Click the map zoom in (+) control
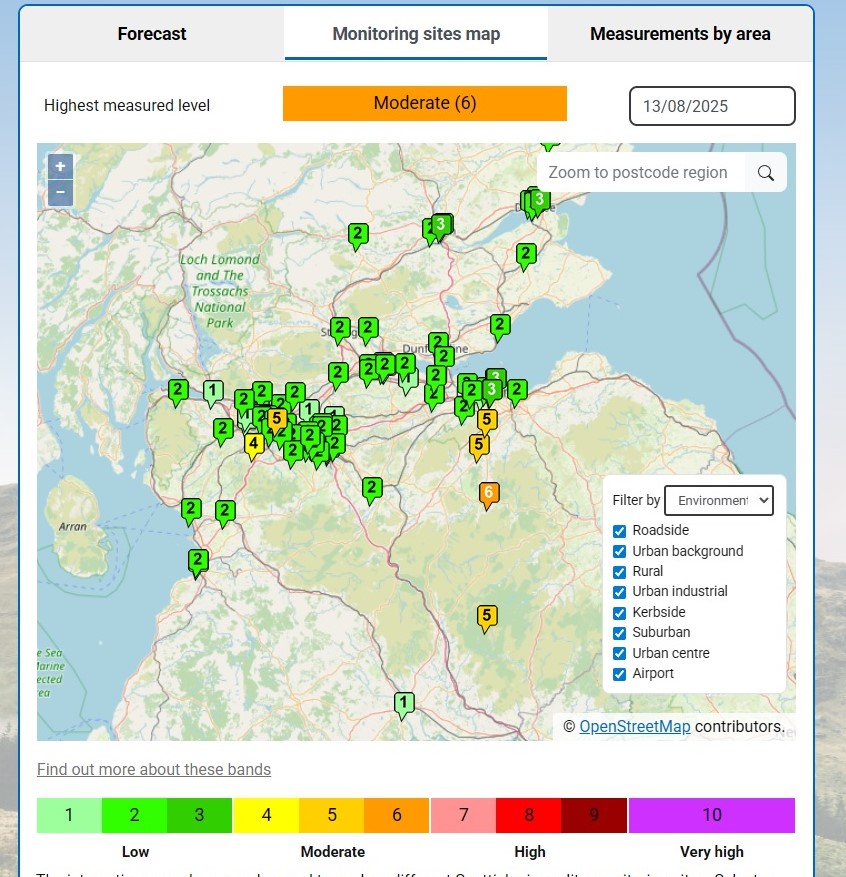Image resolution: width=846 pixels, height=877 pixels. [x=60, y=166]
